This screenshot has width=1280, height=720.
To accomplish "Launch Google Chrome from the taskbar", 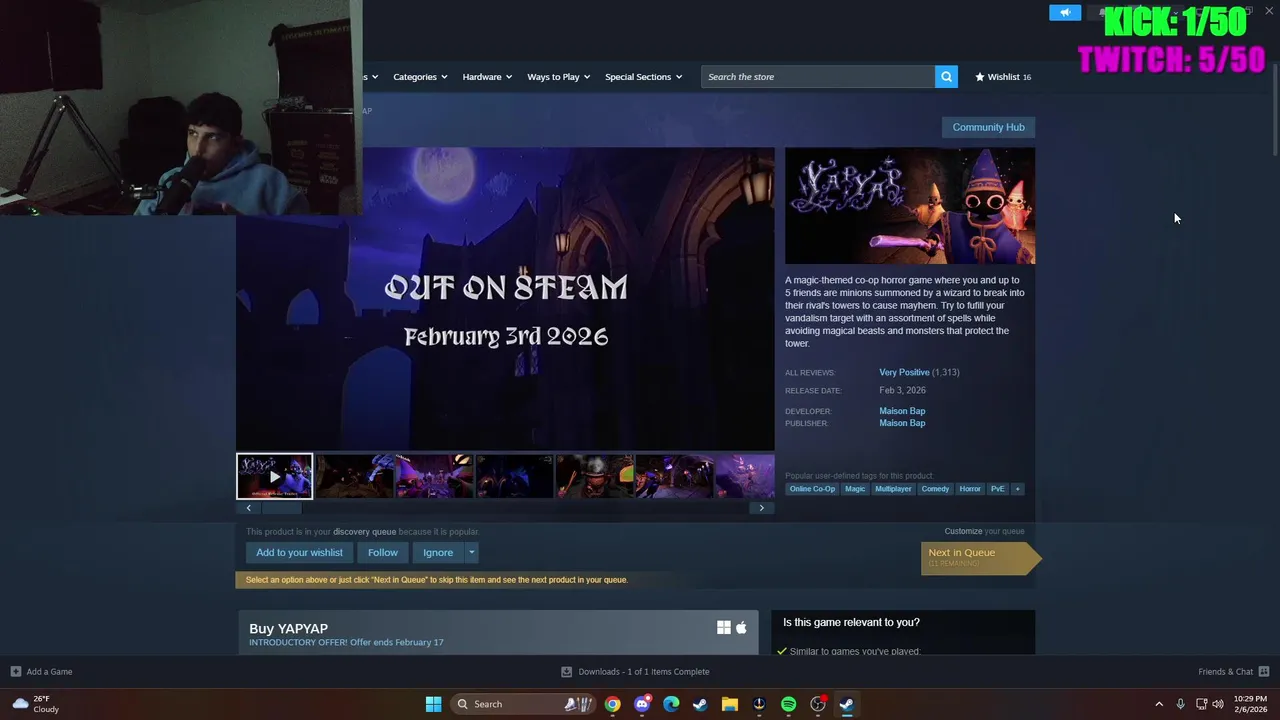I will click(x=612, y=704).
